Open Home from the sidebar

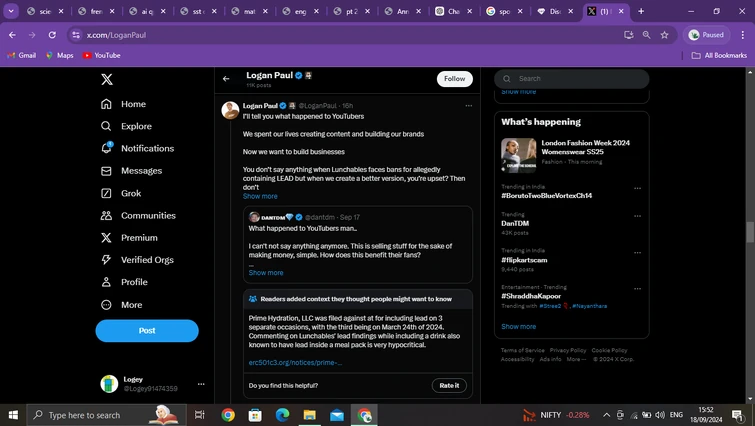click(x=123, y=104)
